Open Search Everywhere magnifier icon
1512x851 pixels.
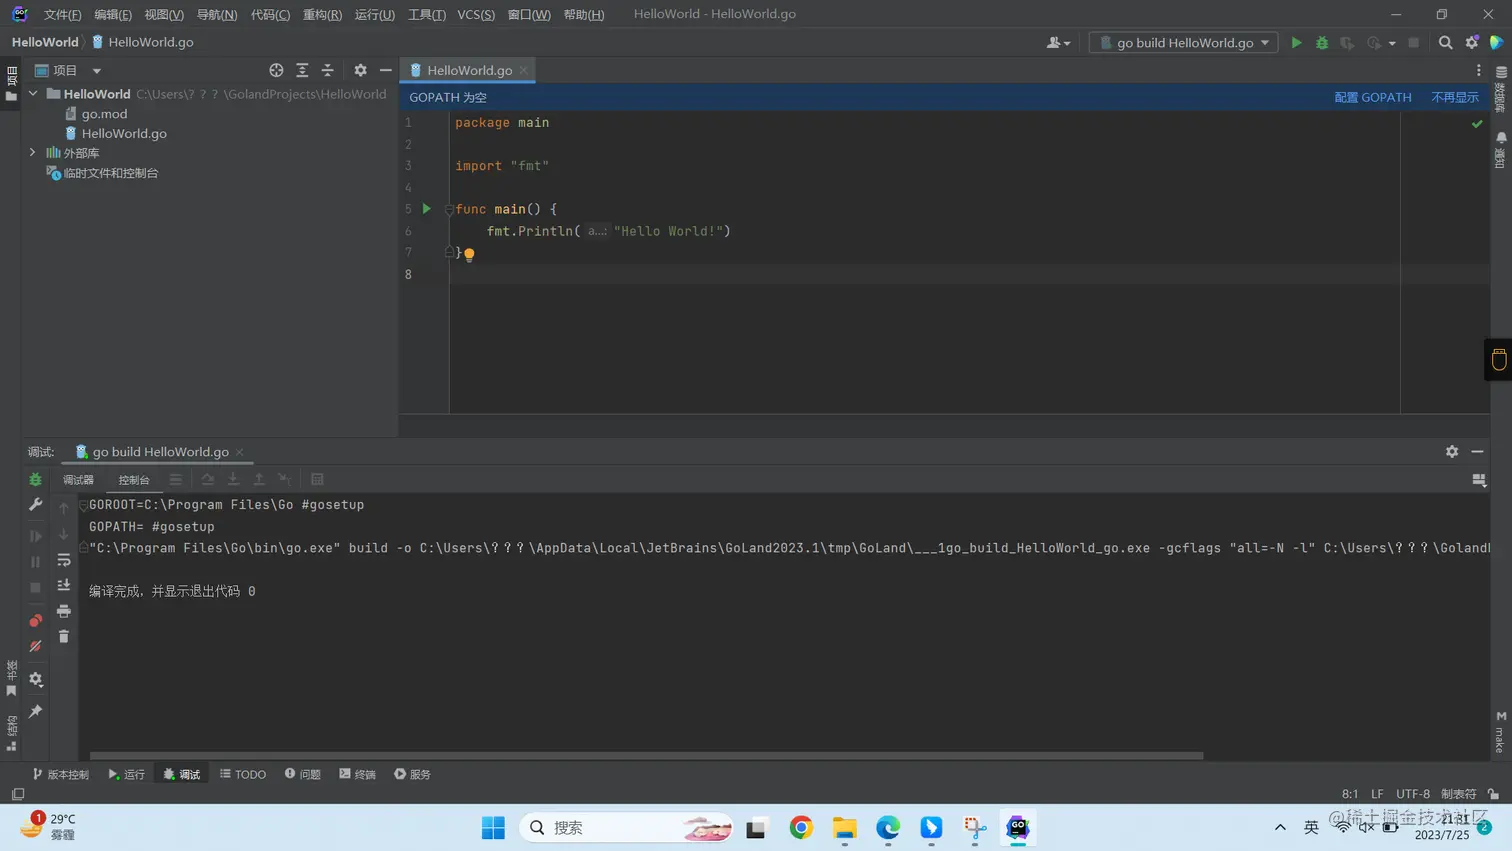pos(1445,43)
